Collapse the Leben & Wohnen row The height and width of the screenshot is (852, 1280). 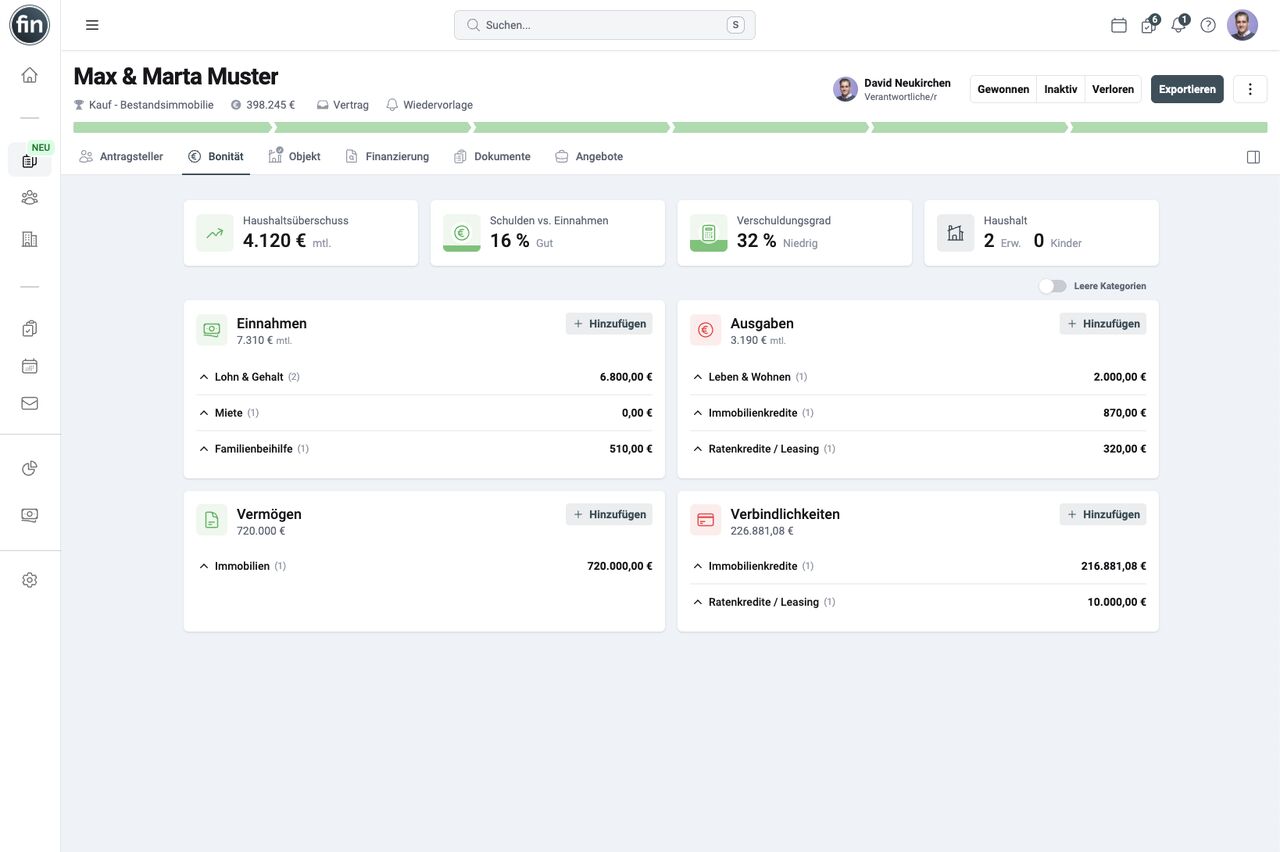pyautogui.click(x=918, y=377)
